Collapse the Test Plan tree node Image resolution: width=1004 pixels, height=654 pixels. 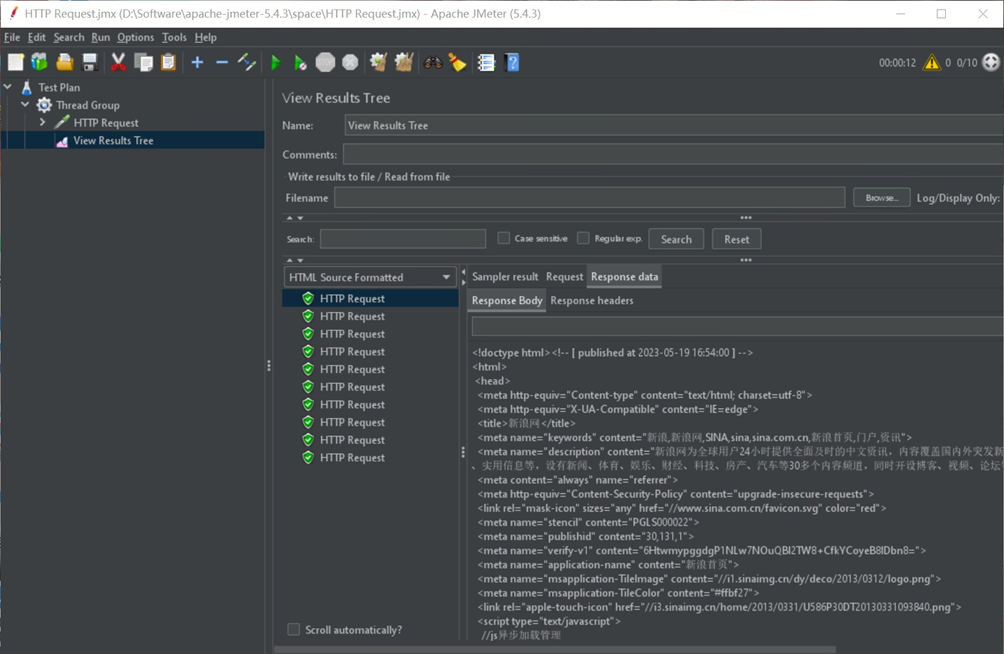coord(8,86)
